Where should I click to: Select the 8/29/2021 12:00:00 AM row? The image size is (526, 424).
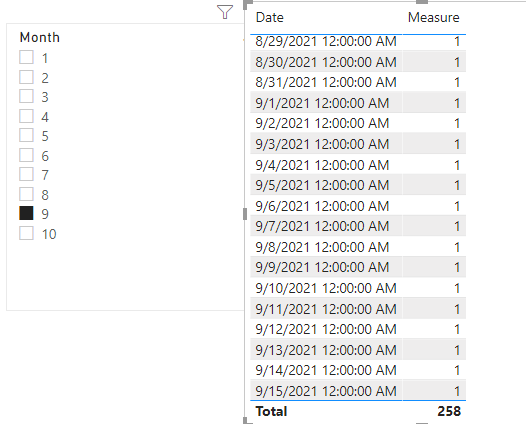pyautogui.click(x=358, y=42)
